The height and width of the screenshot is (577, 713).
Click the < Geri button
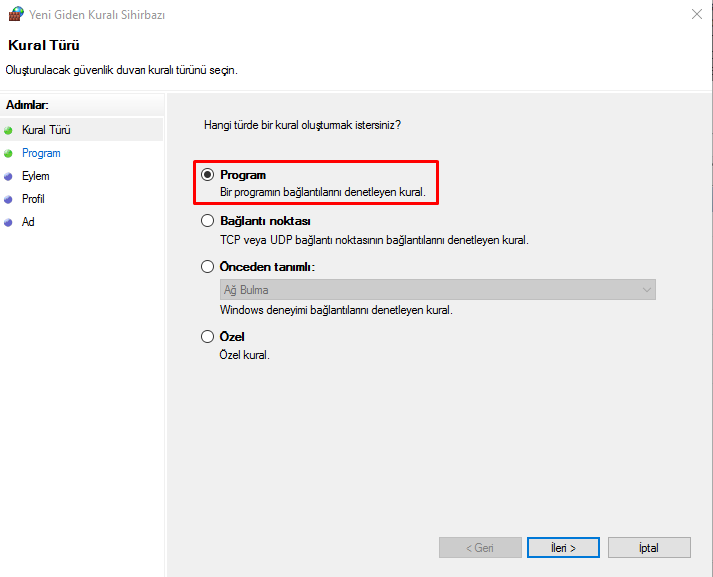[x=480, y=548]
